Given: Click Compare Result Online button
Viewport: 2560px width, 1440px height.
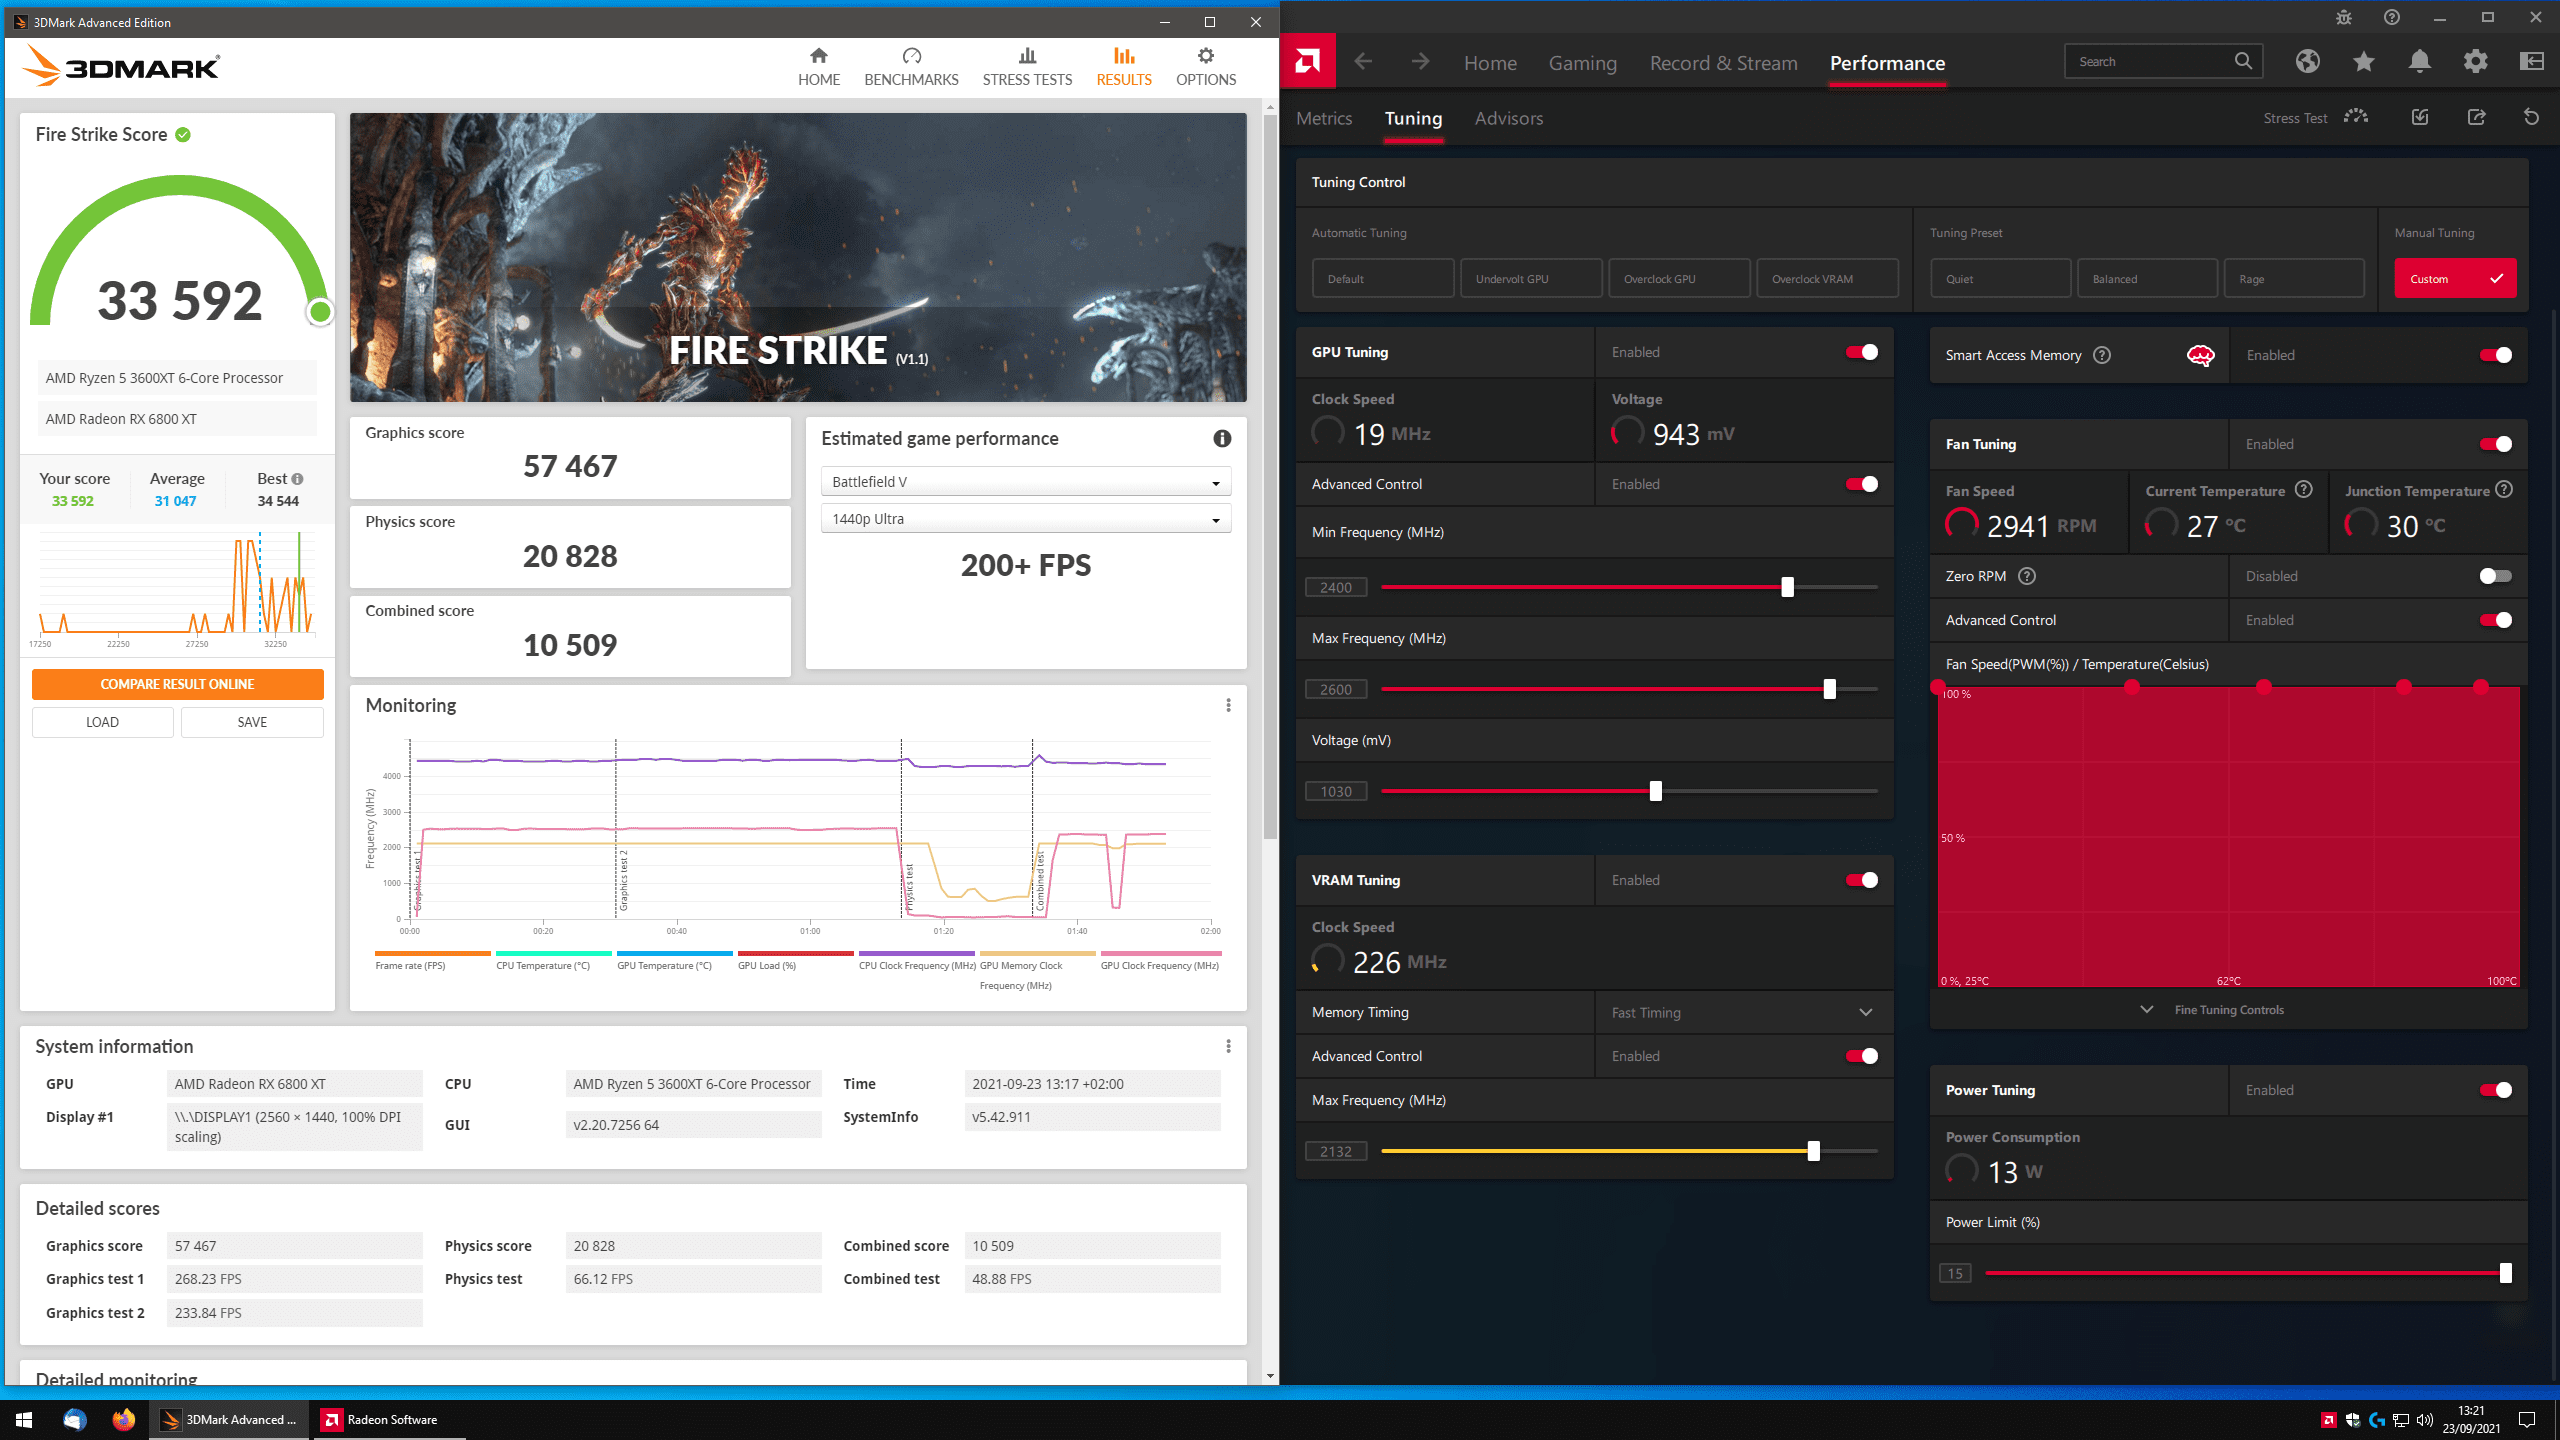Looking at the screenshot, I should click(x=177, y=684).
